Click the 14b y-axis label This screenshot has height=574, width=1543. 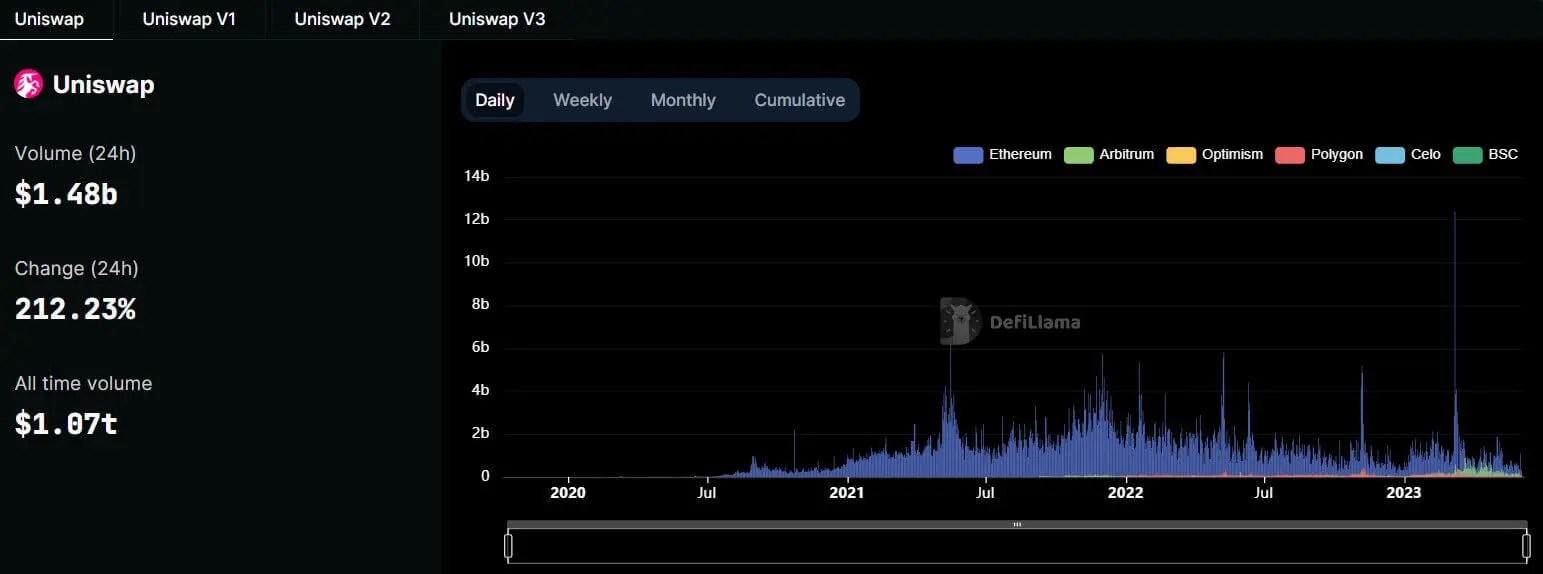[477, 176]
